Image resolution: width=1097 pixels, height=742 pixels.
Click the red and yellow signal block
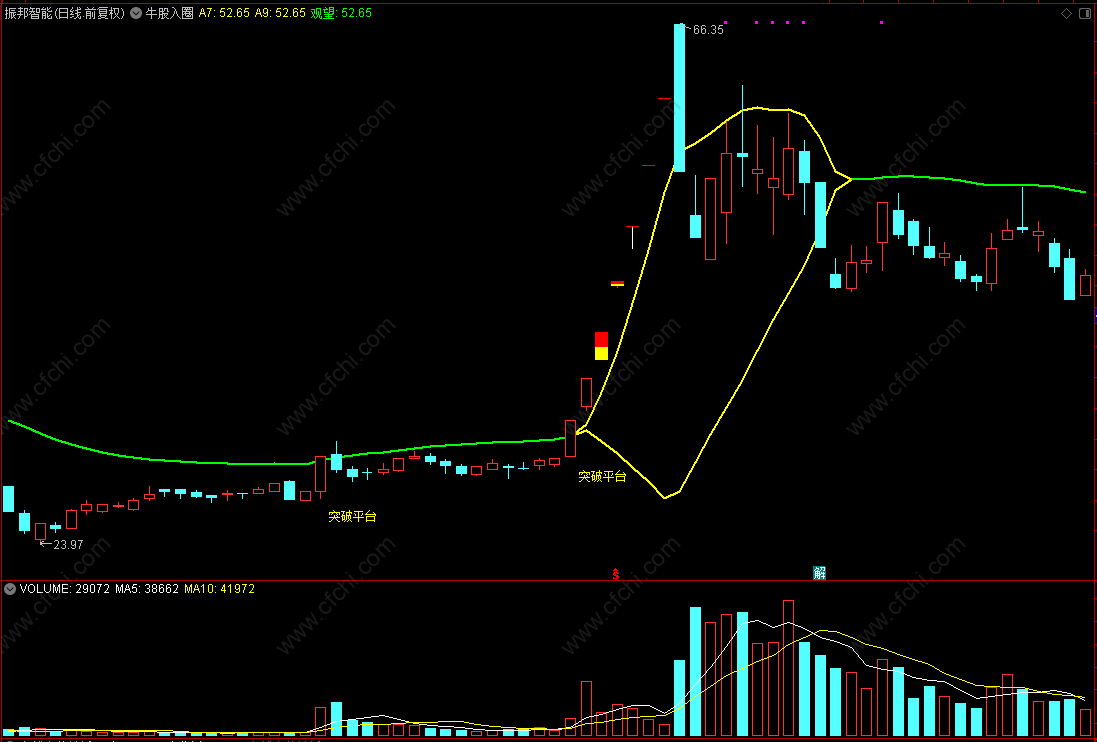601,346
